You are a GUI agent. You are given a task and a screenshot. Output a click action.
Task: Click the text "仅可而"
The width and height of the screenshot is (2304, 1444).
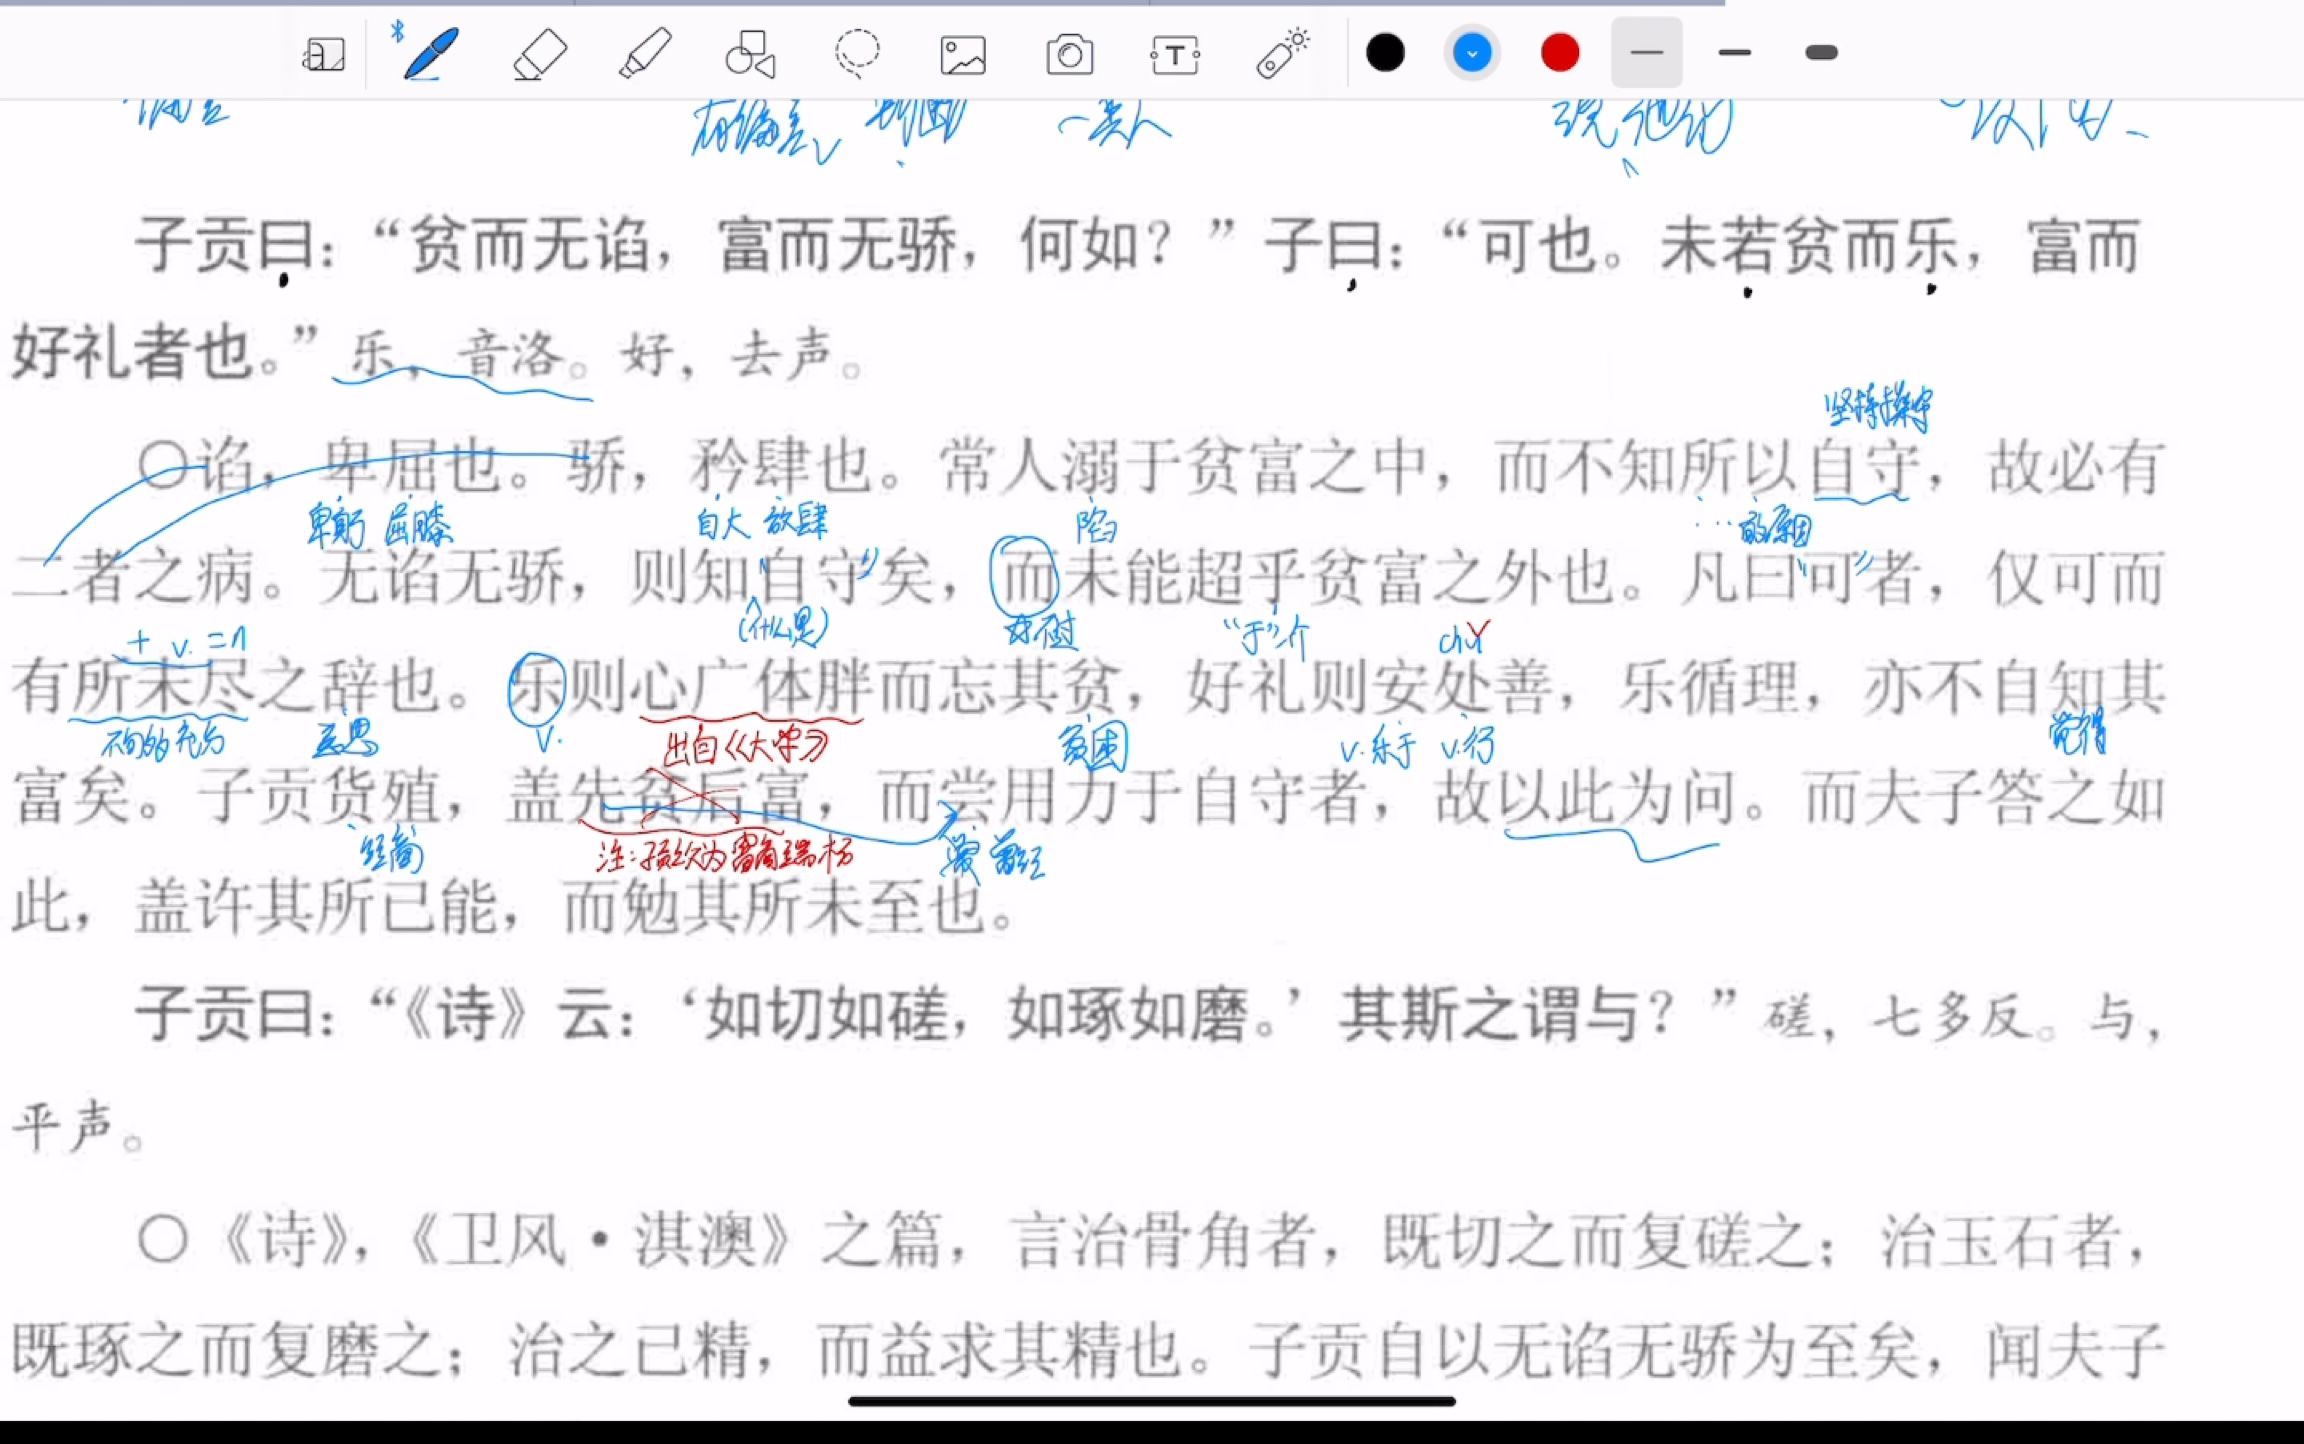point(2076,578)
